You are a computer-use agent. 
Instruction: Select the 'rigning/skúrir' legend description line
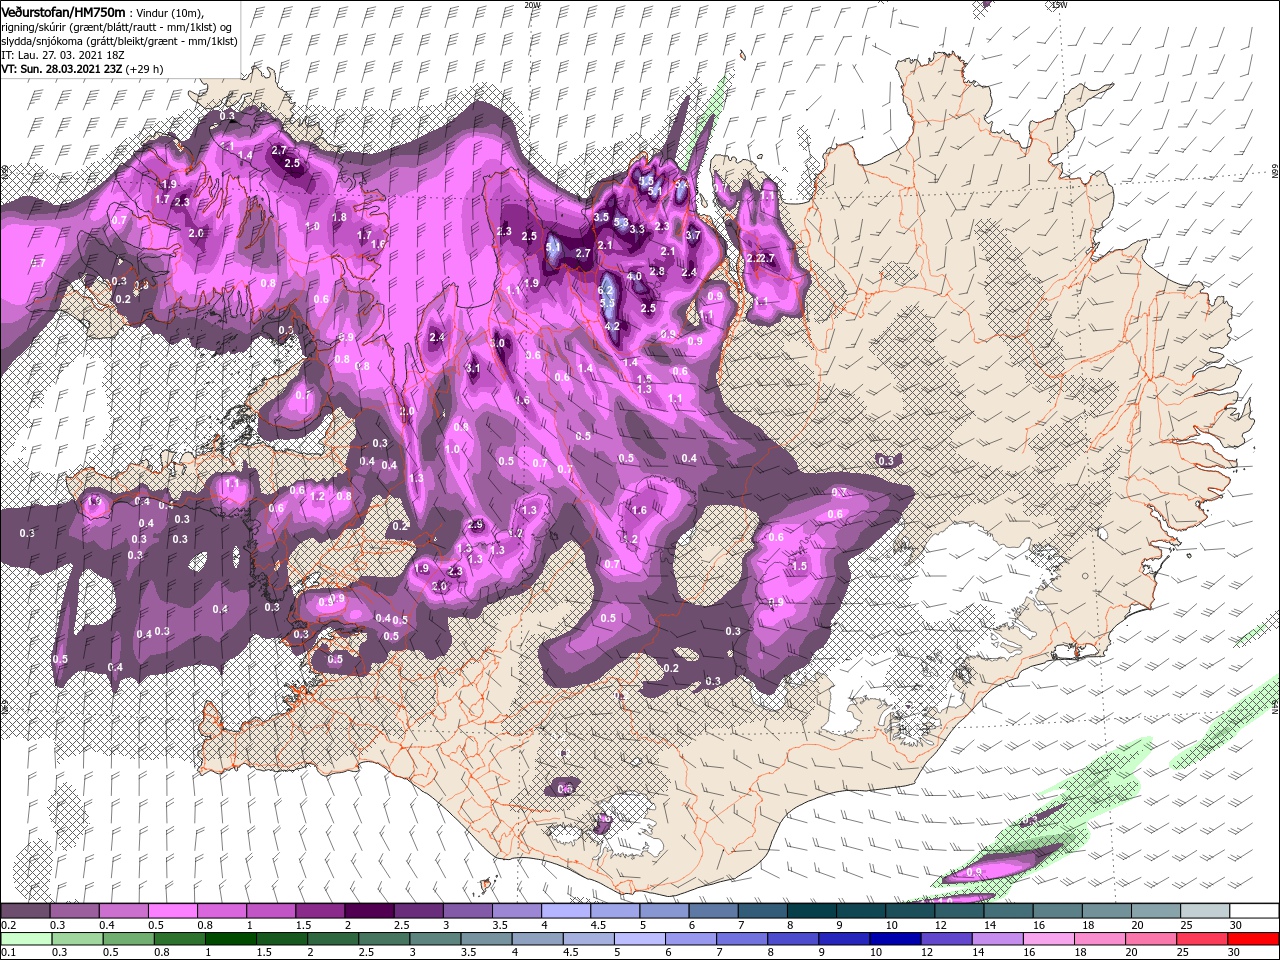click(116, 27)
